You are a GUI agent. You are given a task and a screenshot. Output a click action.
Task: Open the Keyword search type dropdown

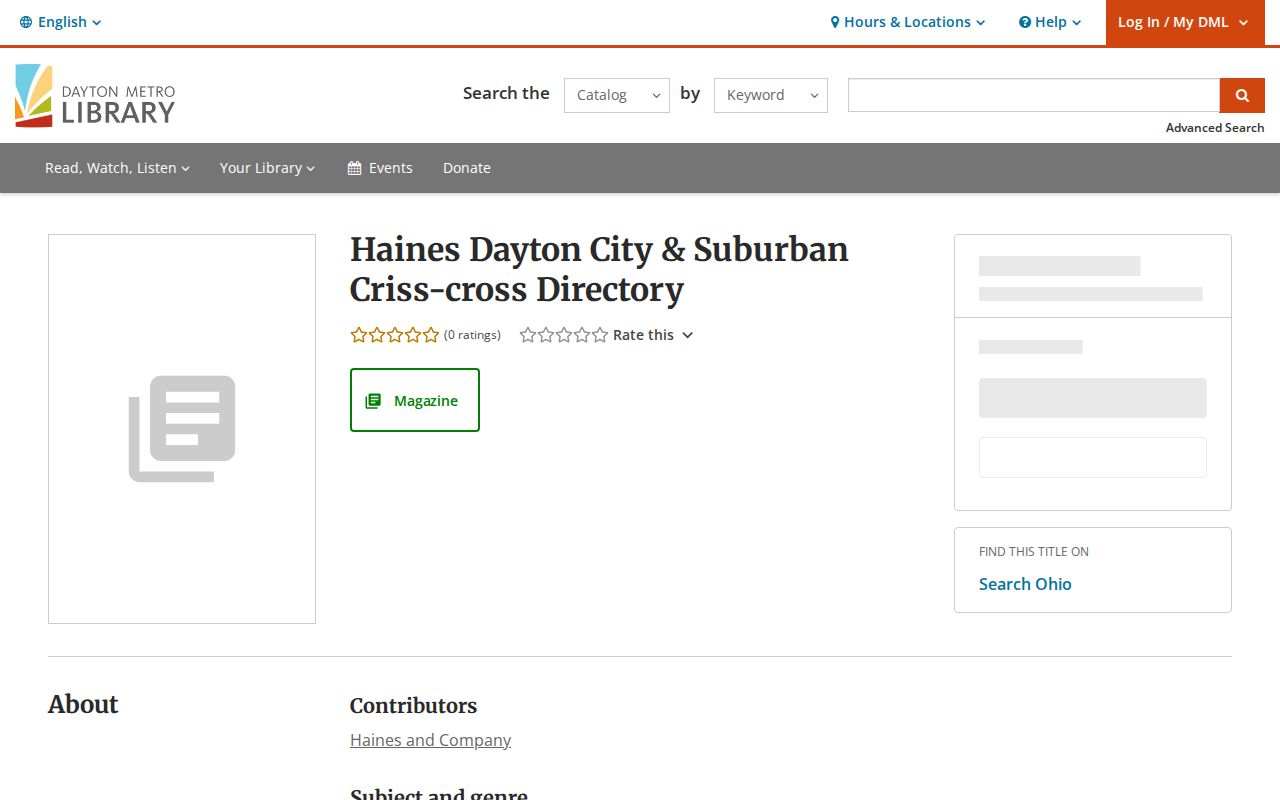pos(771,95)
